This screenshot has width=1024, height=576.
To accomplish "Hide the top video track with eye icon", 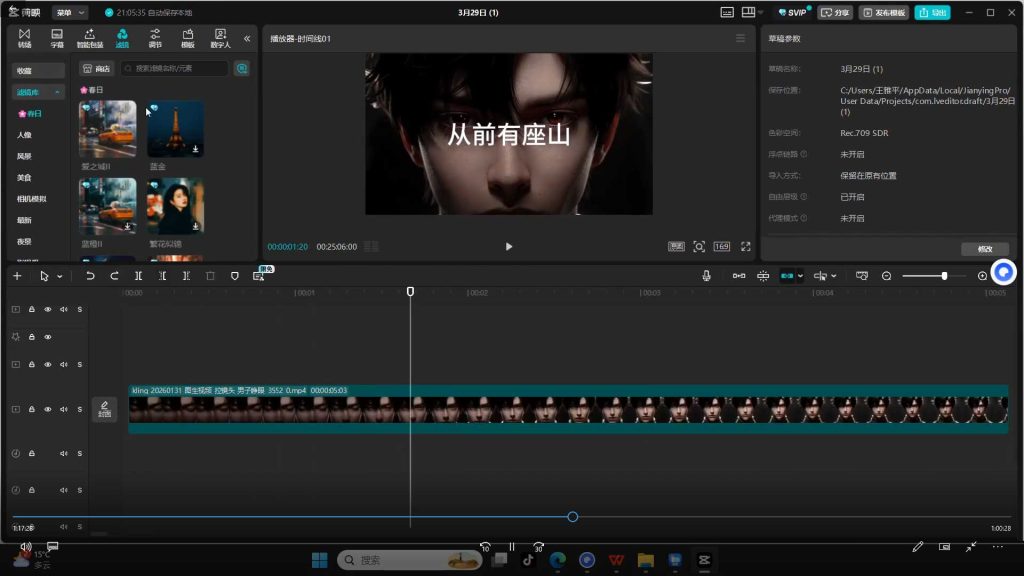I will (x=47, y=310).
